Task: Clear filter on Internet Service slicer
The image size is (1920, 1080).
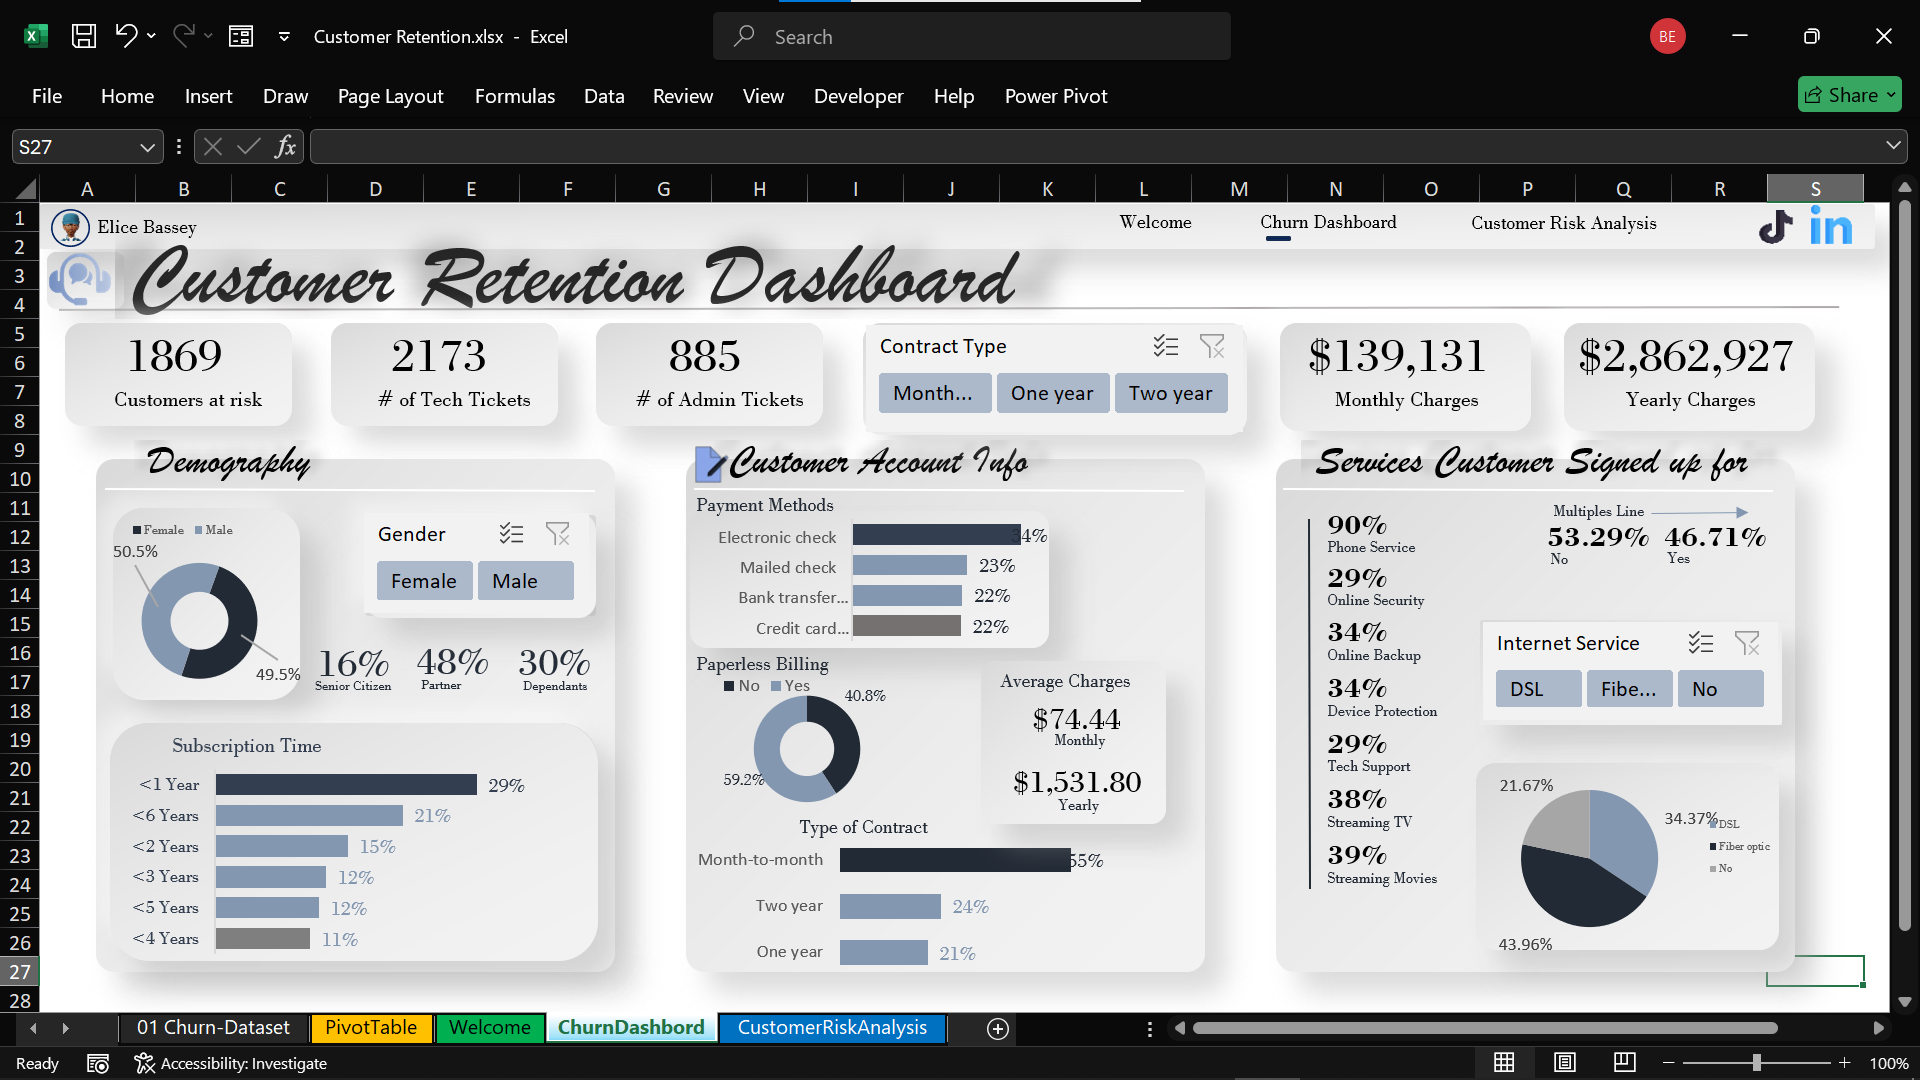Action: click(x=1746, y=643)
